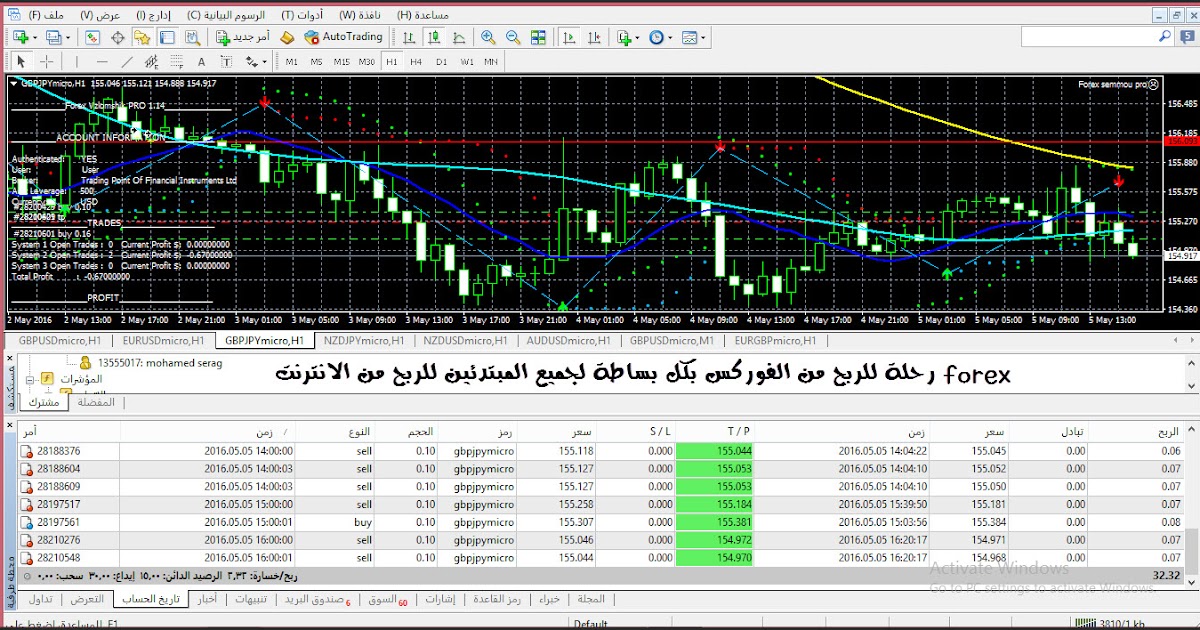Open the Indicators list dropdown

tap(628, 37)
